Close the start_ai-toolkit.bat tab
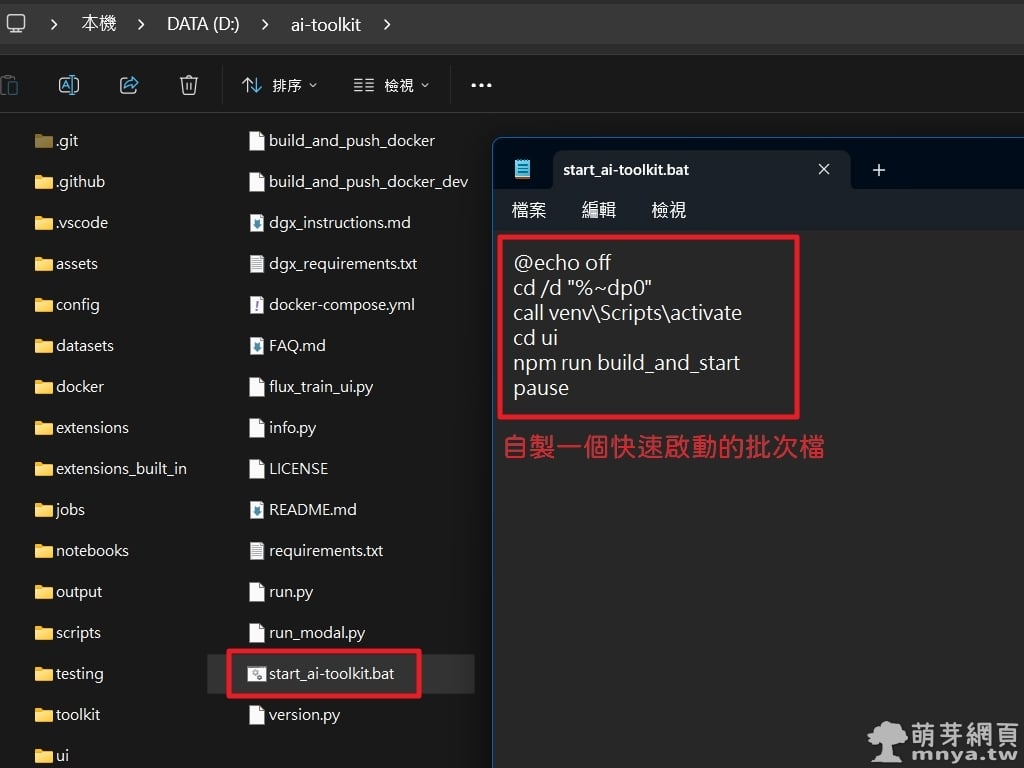The image size is (1024, 768). pos(824,169)
